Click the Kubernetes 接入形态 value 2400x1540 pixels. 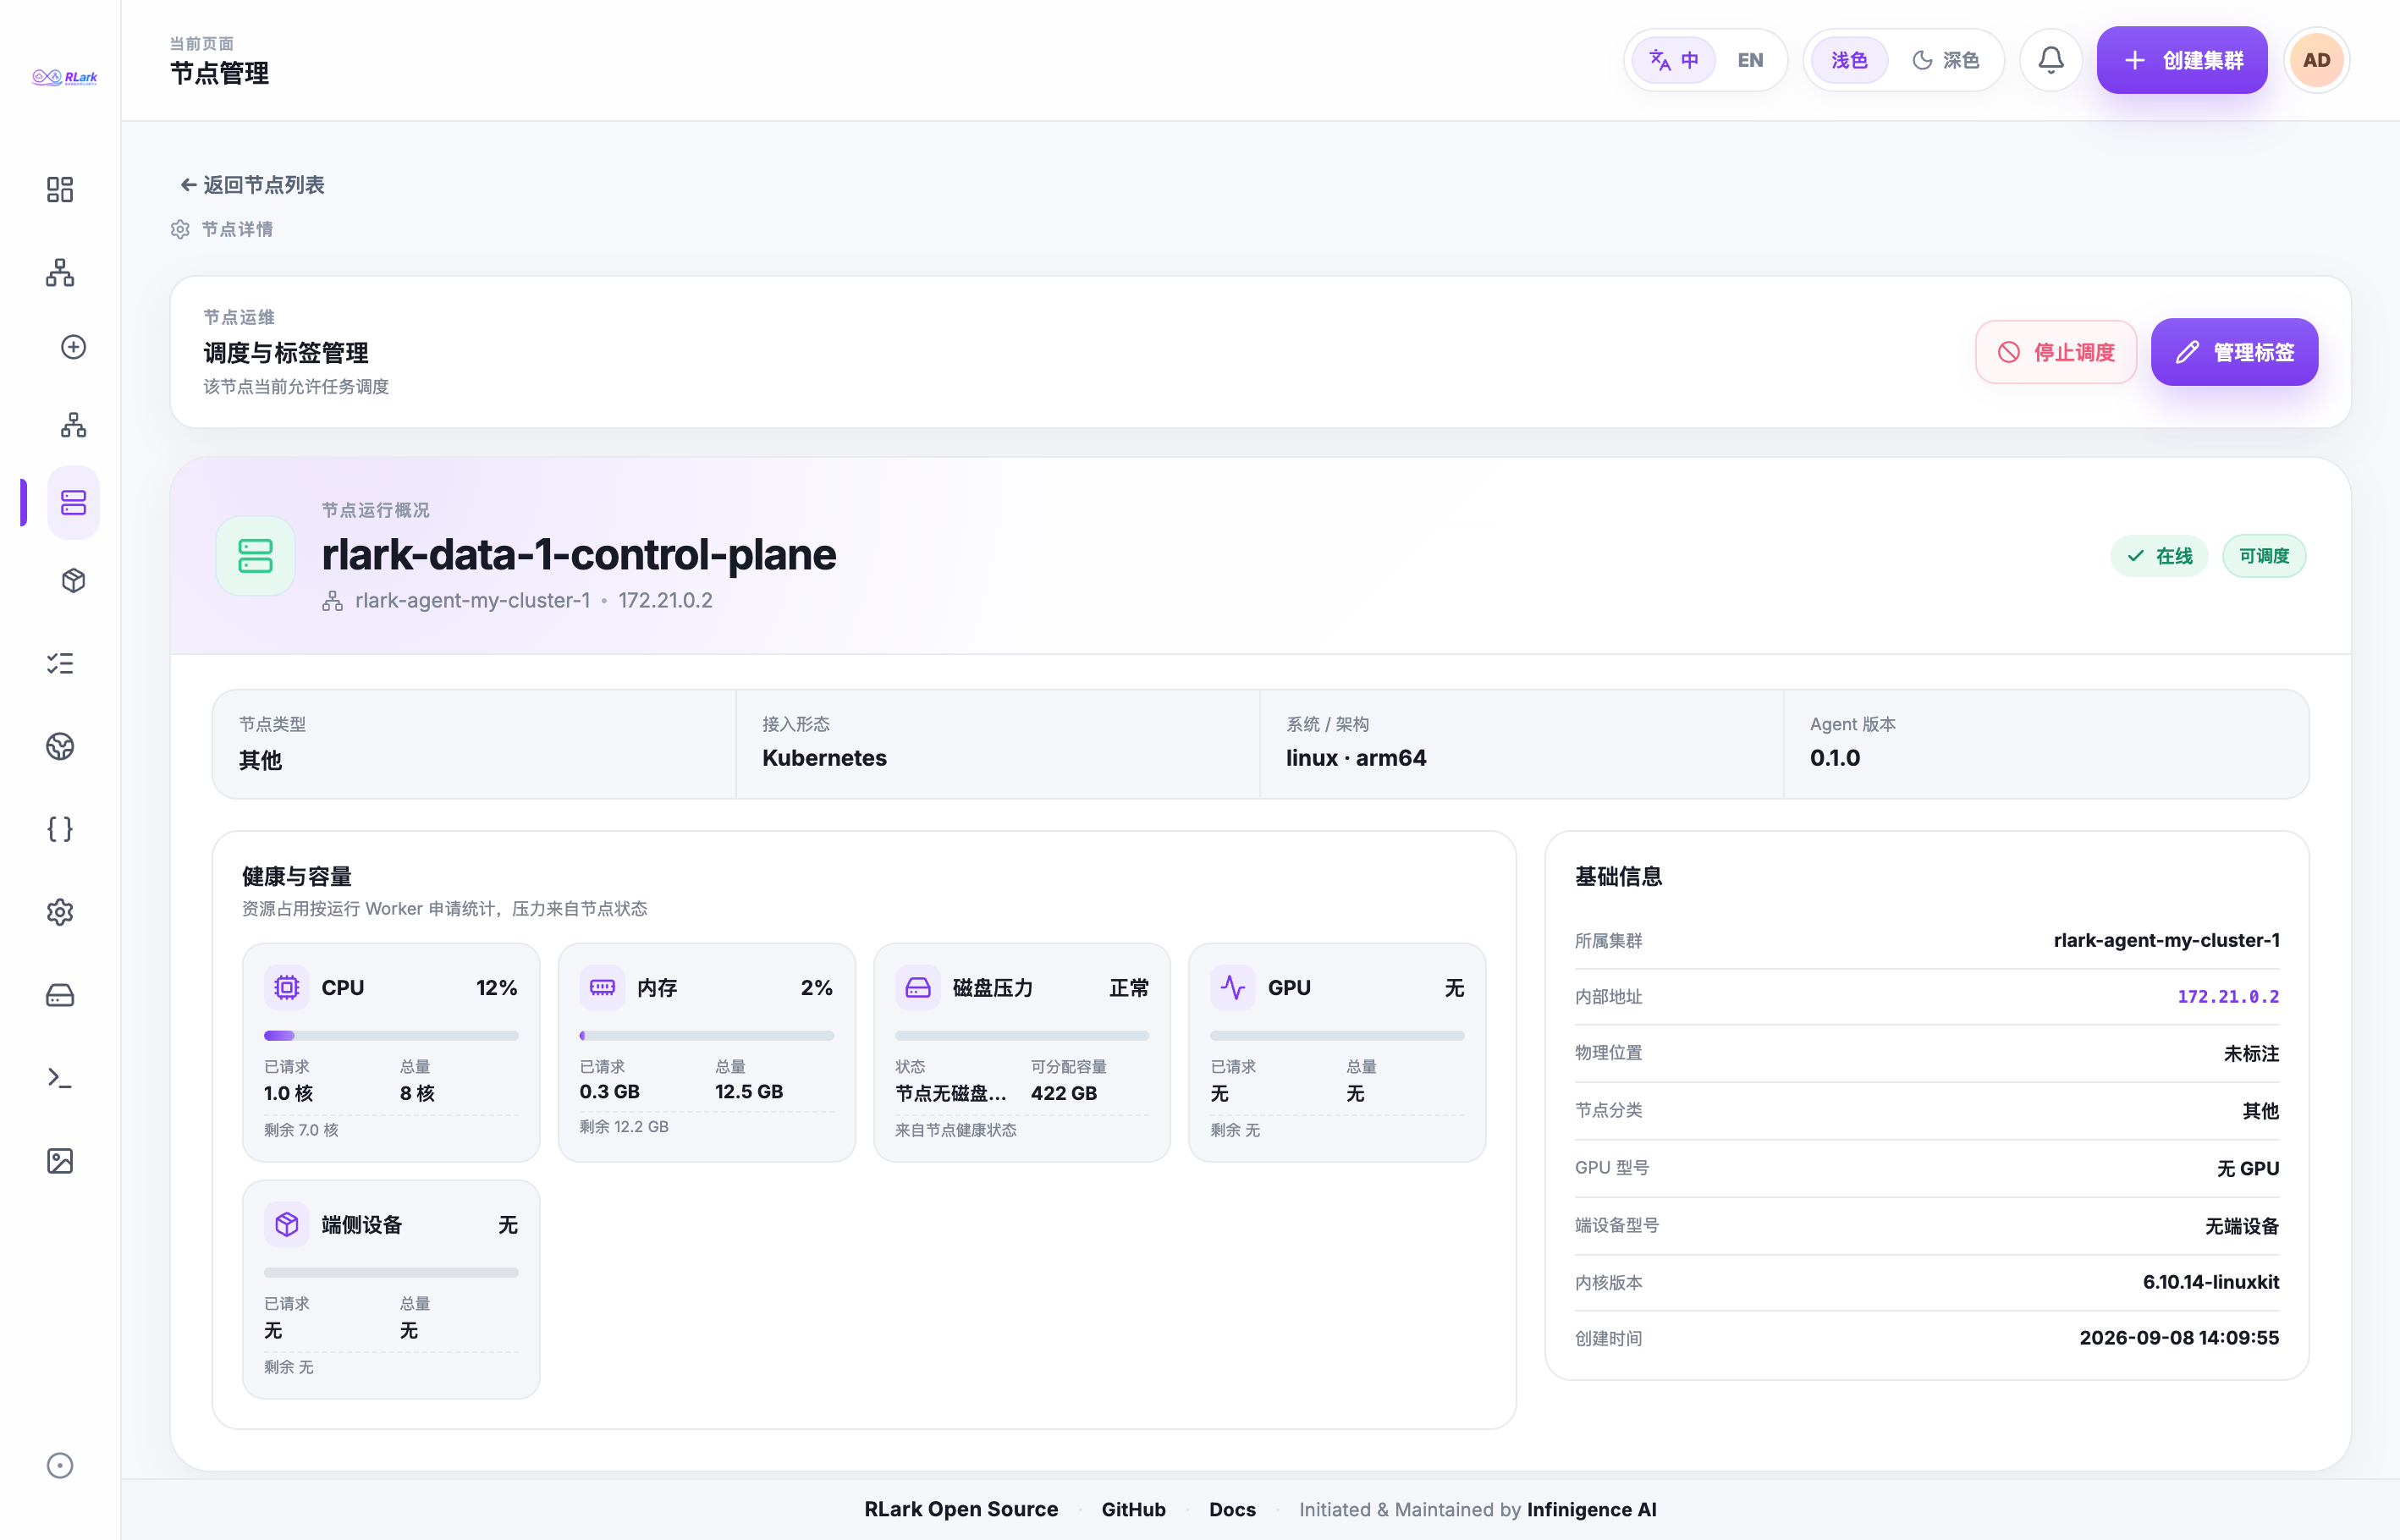[825, 758]
